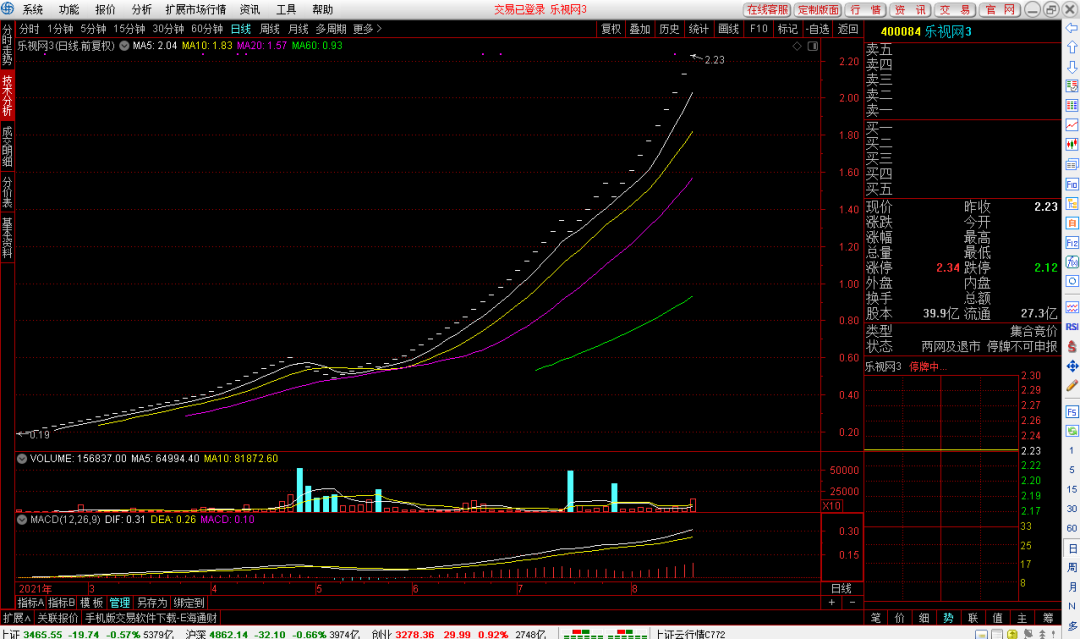The image size is (1080, 639).
Task: Click the F10 icon in the right sidebar
Action: pos(1071,185)
